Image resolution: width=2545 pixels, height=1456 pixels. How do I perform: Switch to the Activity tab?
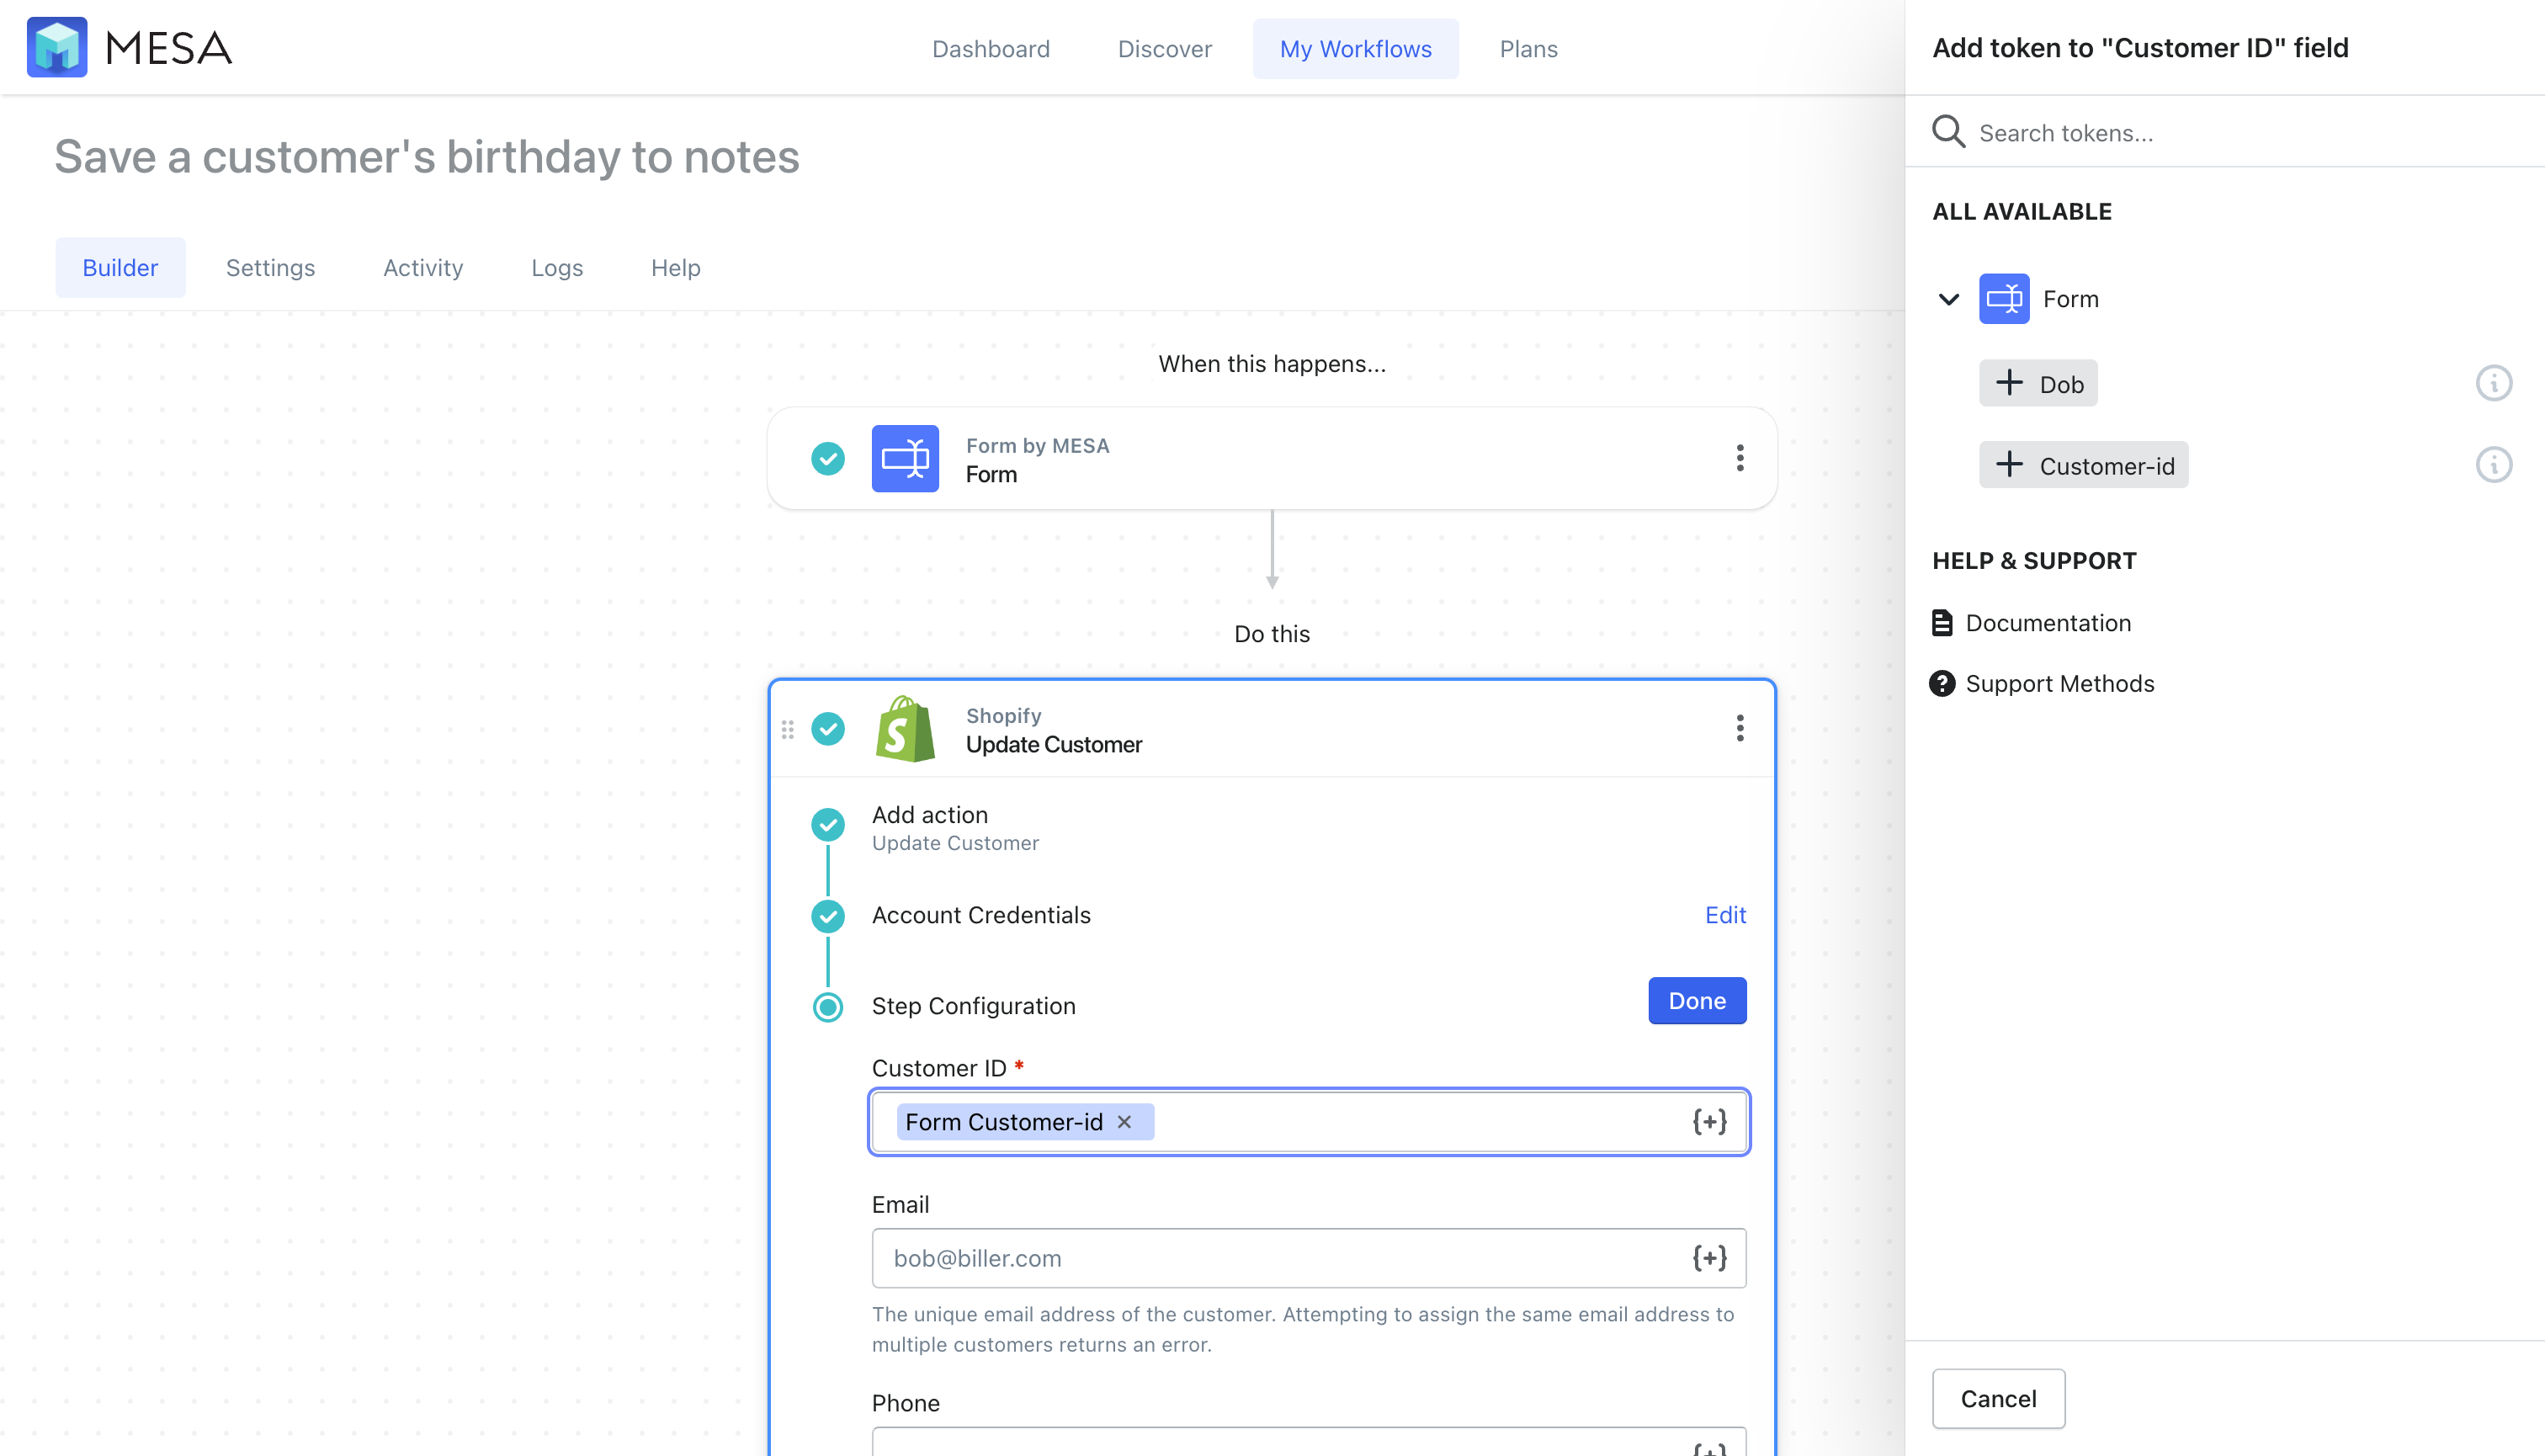click(x=423, y=268)
